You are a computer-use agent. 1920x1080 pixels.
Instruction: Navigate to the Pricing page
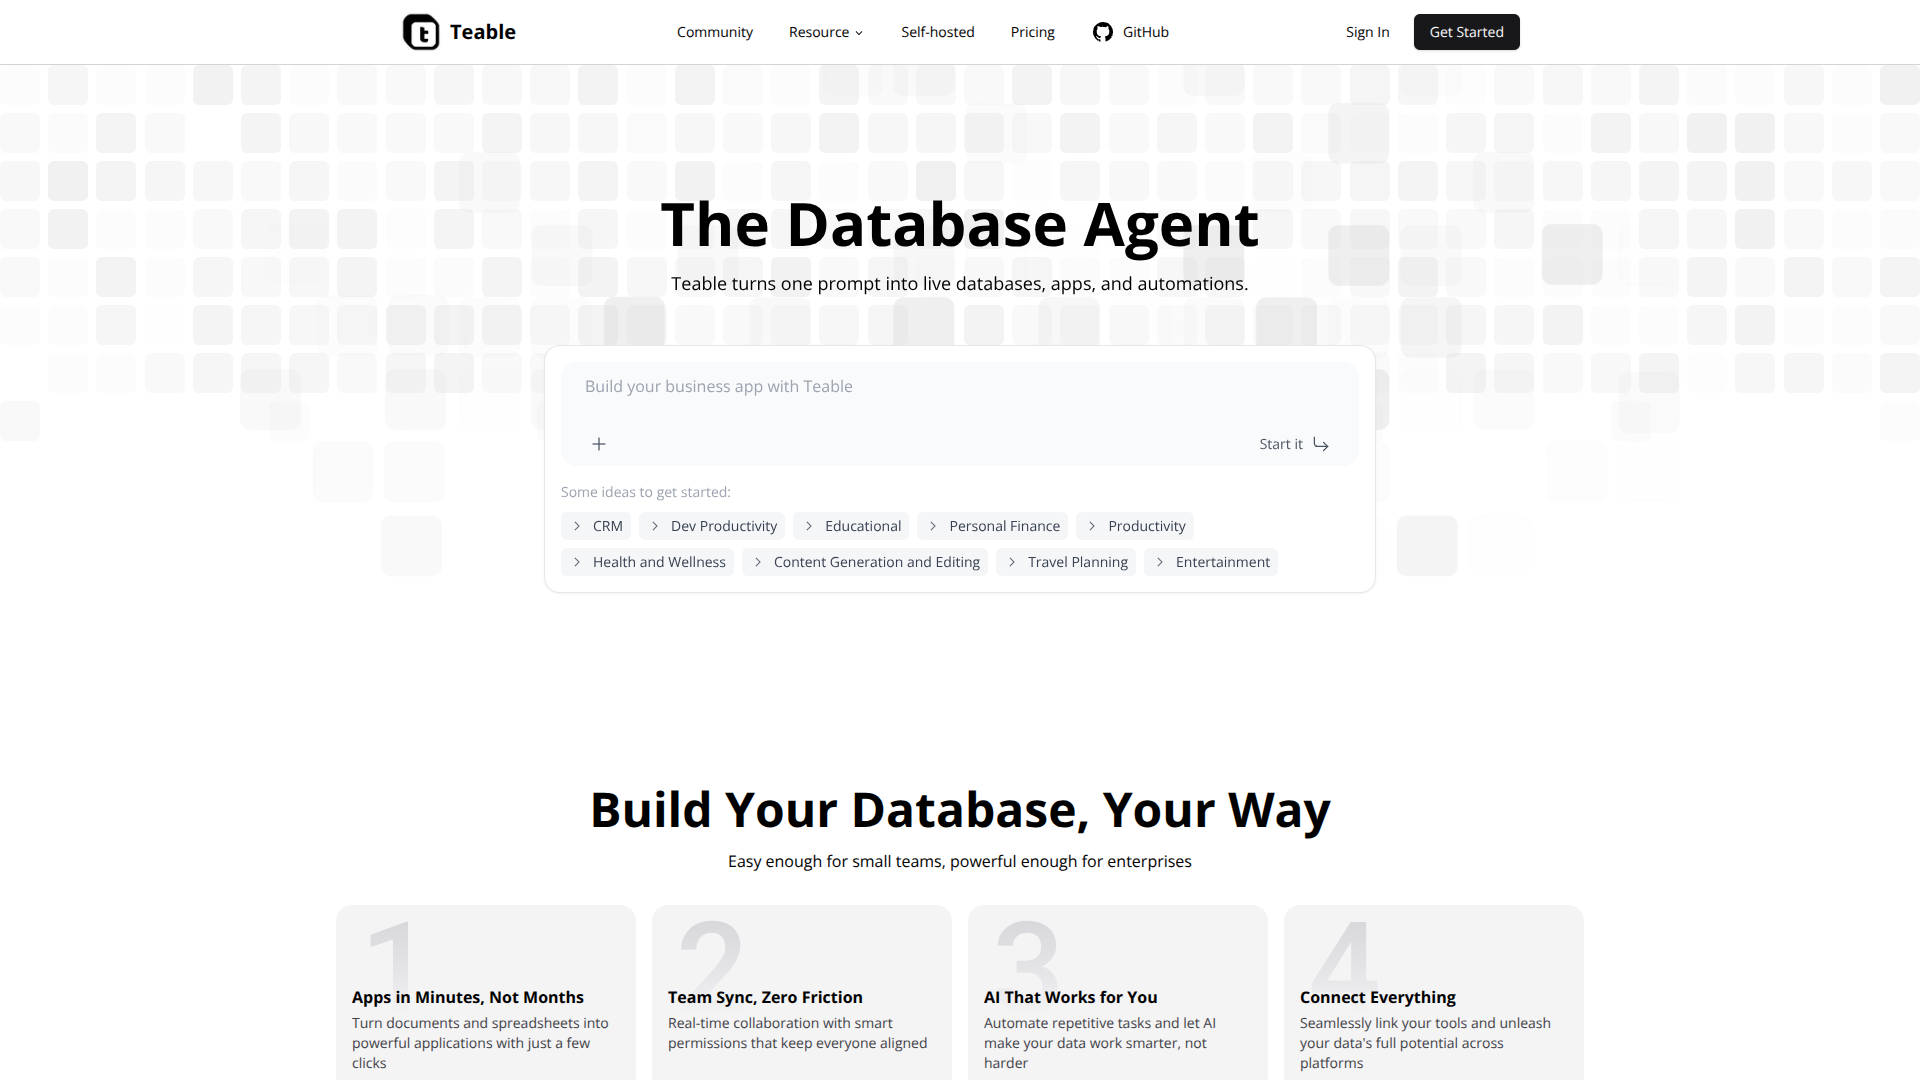1032,31
